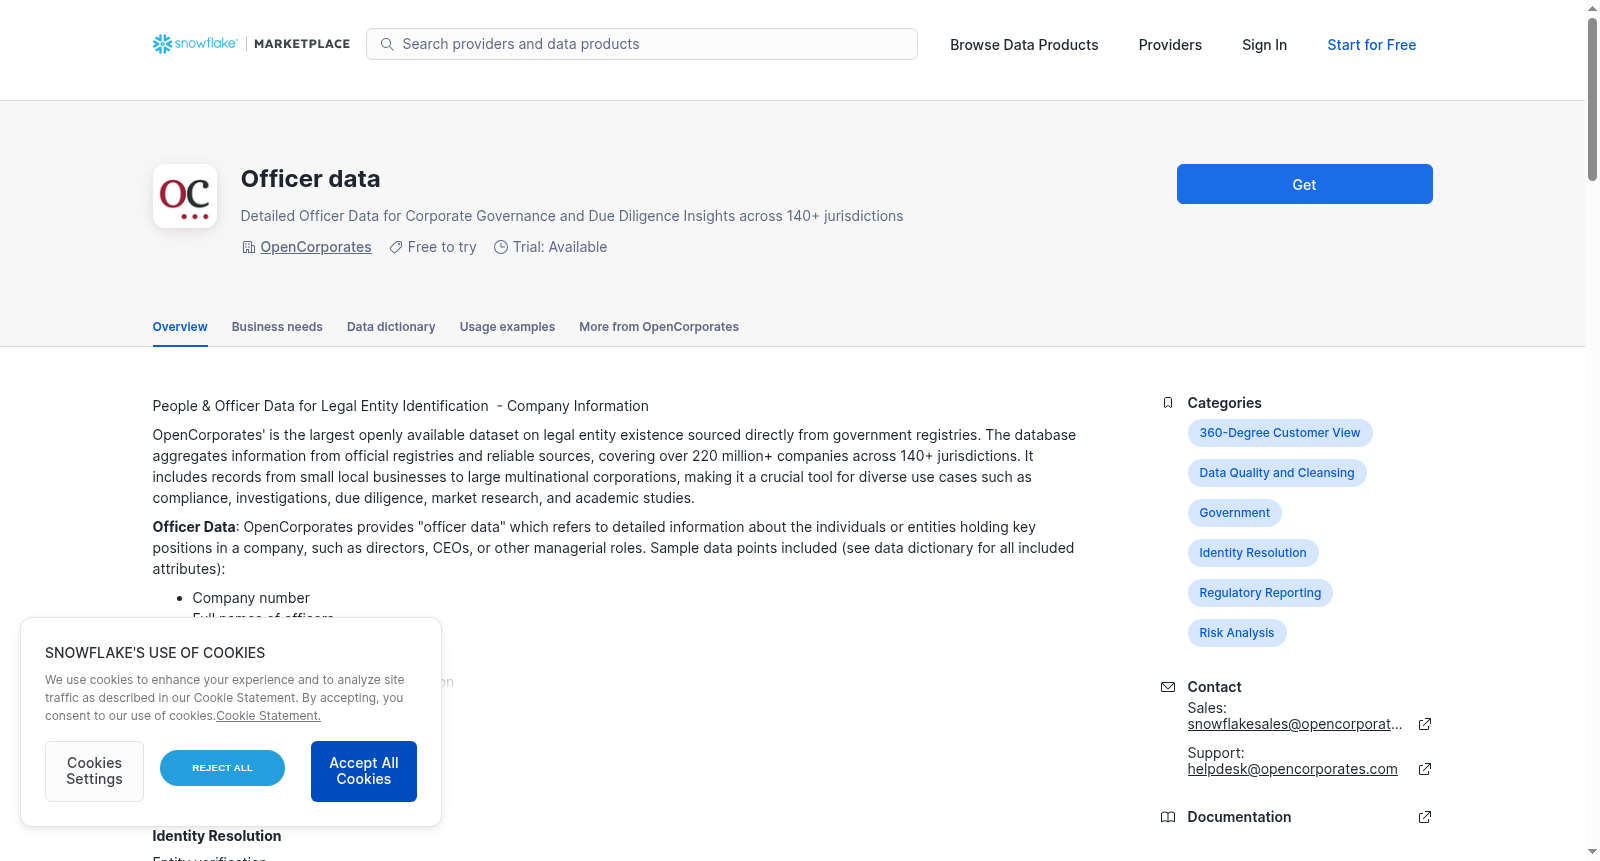Select the Overview tab
The image size is (1600, 861).
coord(180,327)
